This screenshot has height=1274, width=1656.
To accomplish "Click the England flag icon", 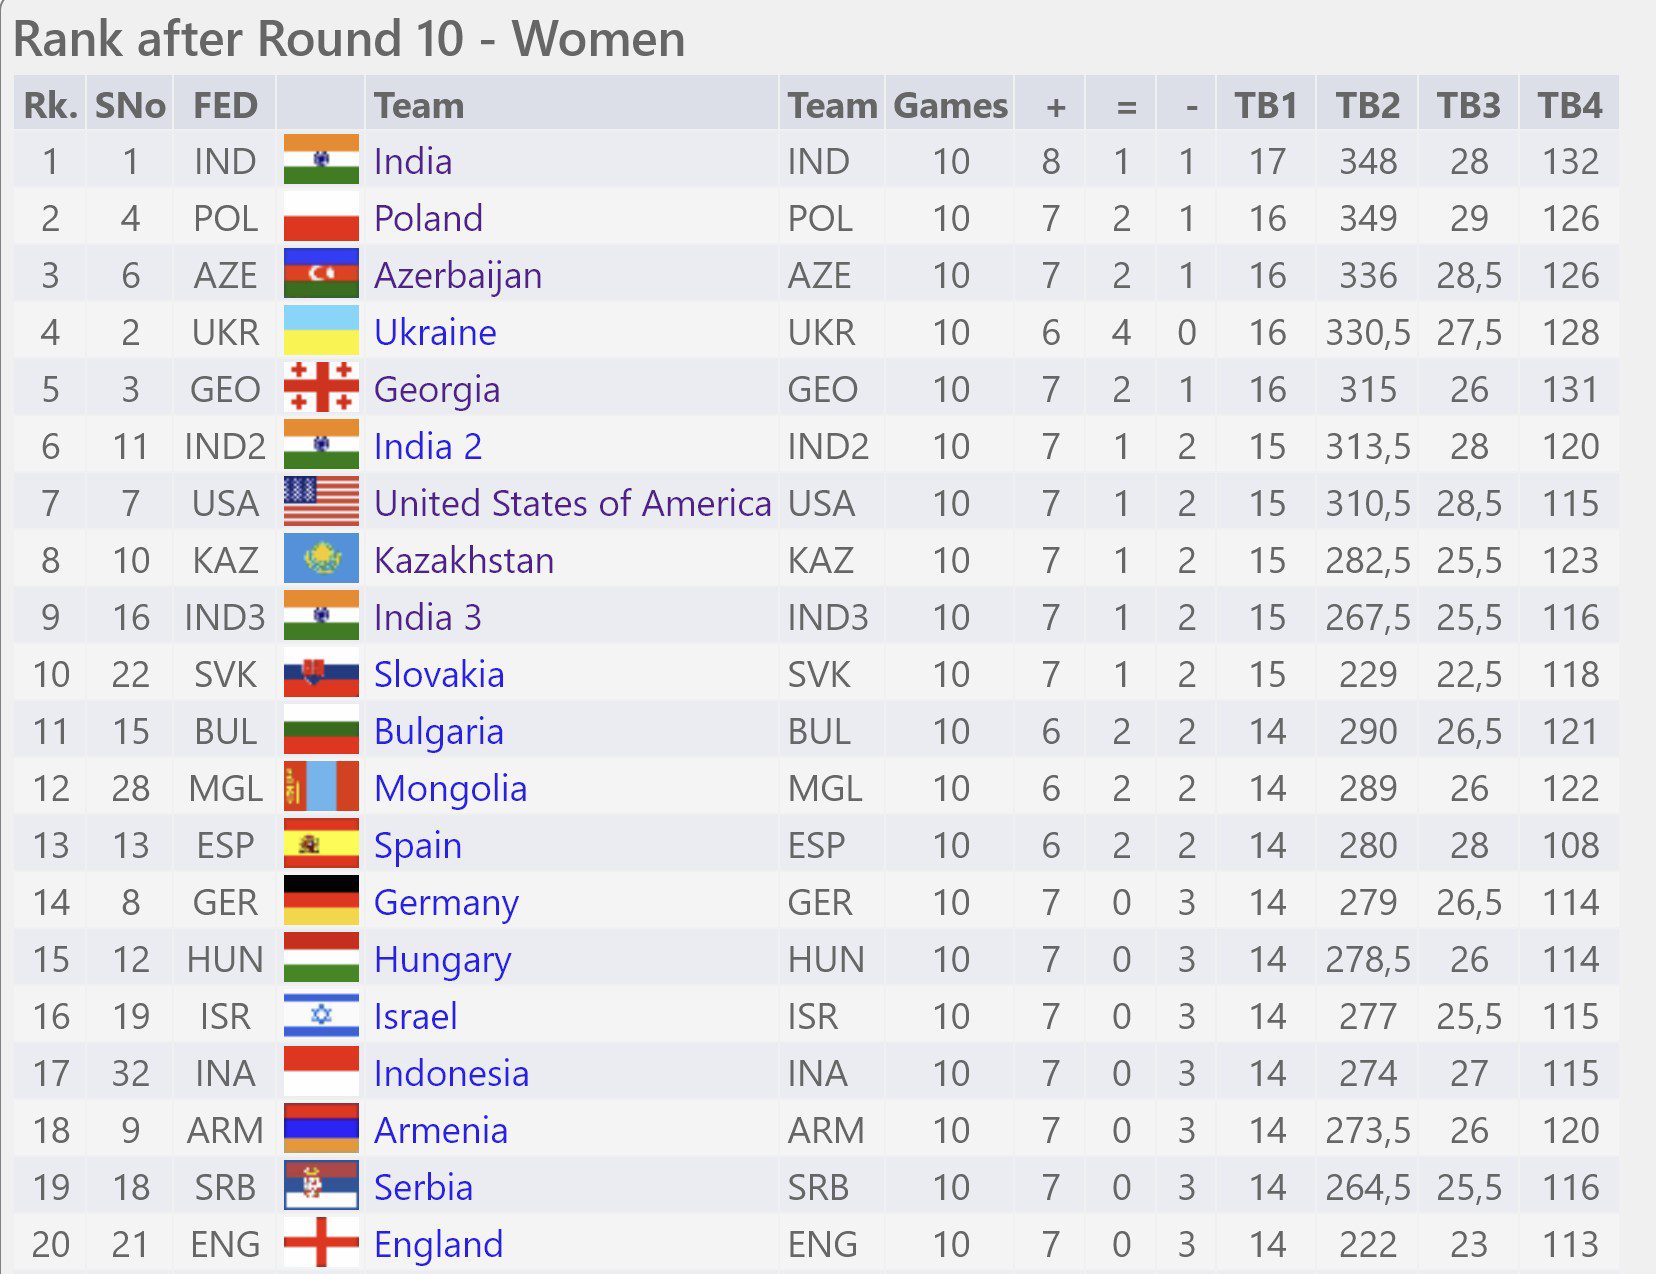I will tap(321, 1243).
